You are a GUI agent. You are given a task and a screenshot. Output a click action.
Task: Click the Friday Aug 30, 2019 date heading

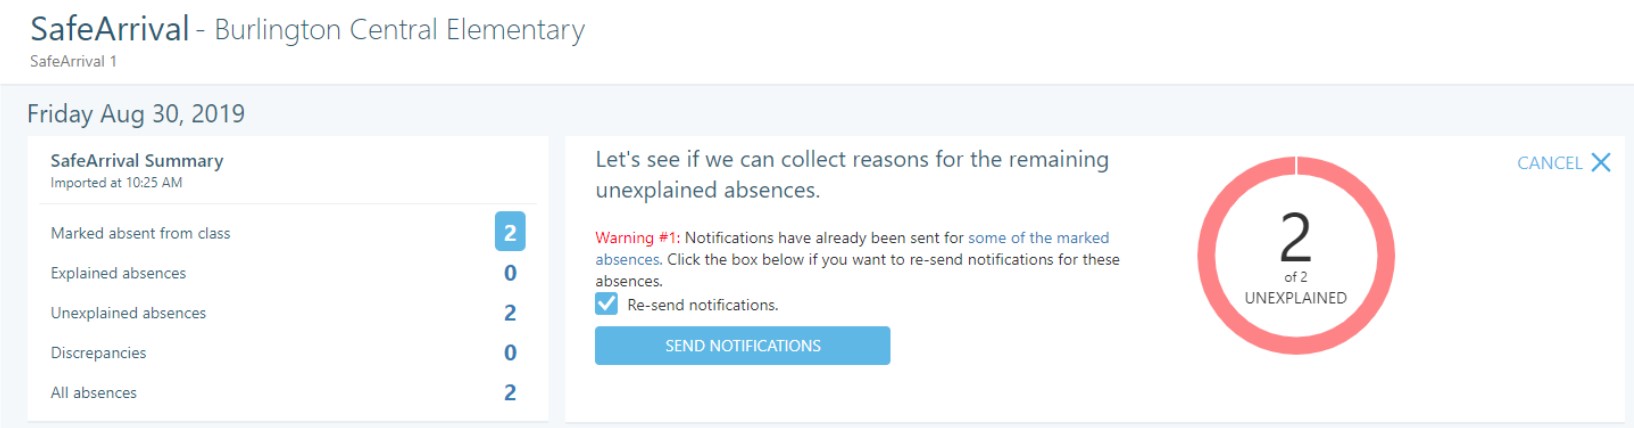coord(136,114)
